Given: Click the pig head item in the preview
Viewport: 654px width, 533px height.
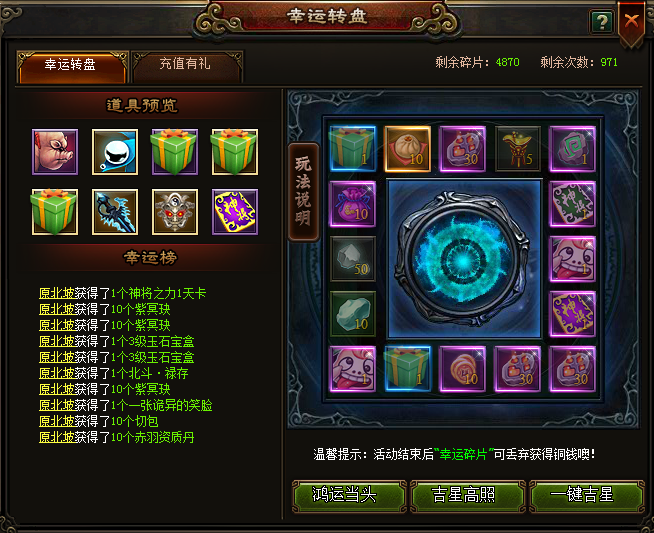Looking at the screenshot, I should (x=55, y=152).
